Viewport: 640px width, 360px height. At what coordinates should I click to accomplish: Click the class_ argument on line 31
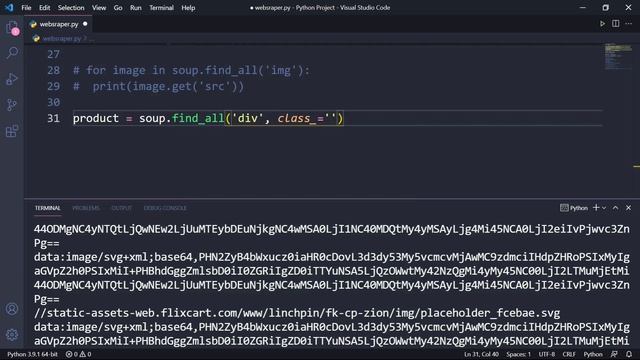point(297,118)
